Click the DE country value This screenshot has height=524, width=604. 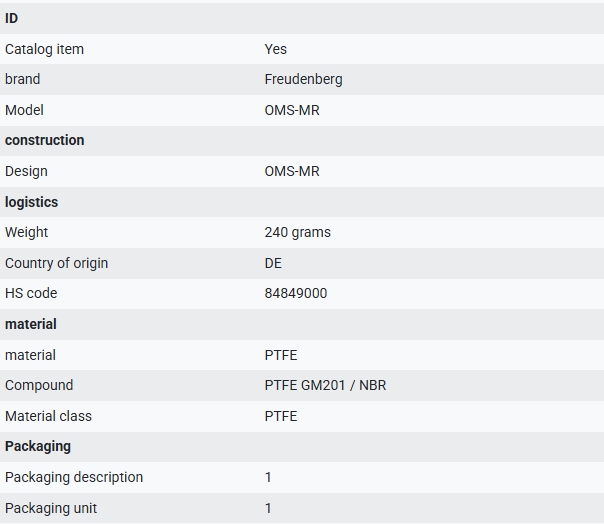click(x=273, y=263)
